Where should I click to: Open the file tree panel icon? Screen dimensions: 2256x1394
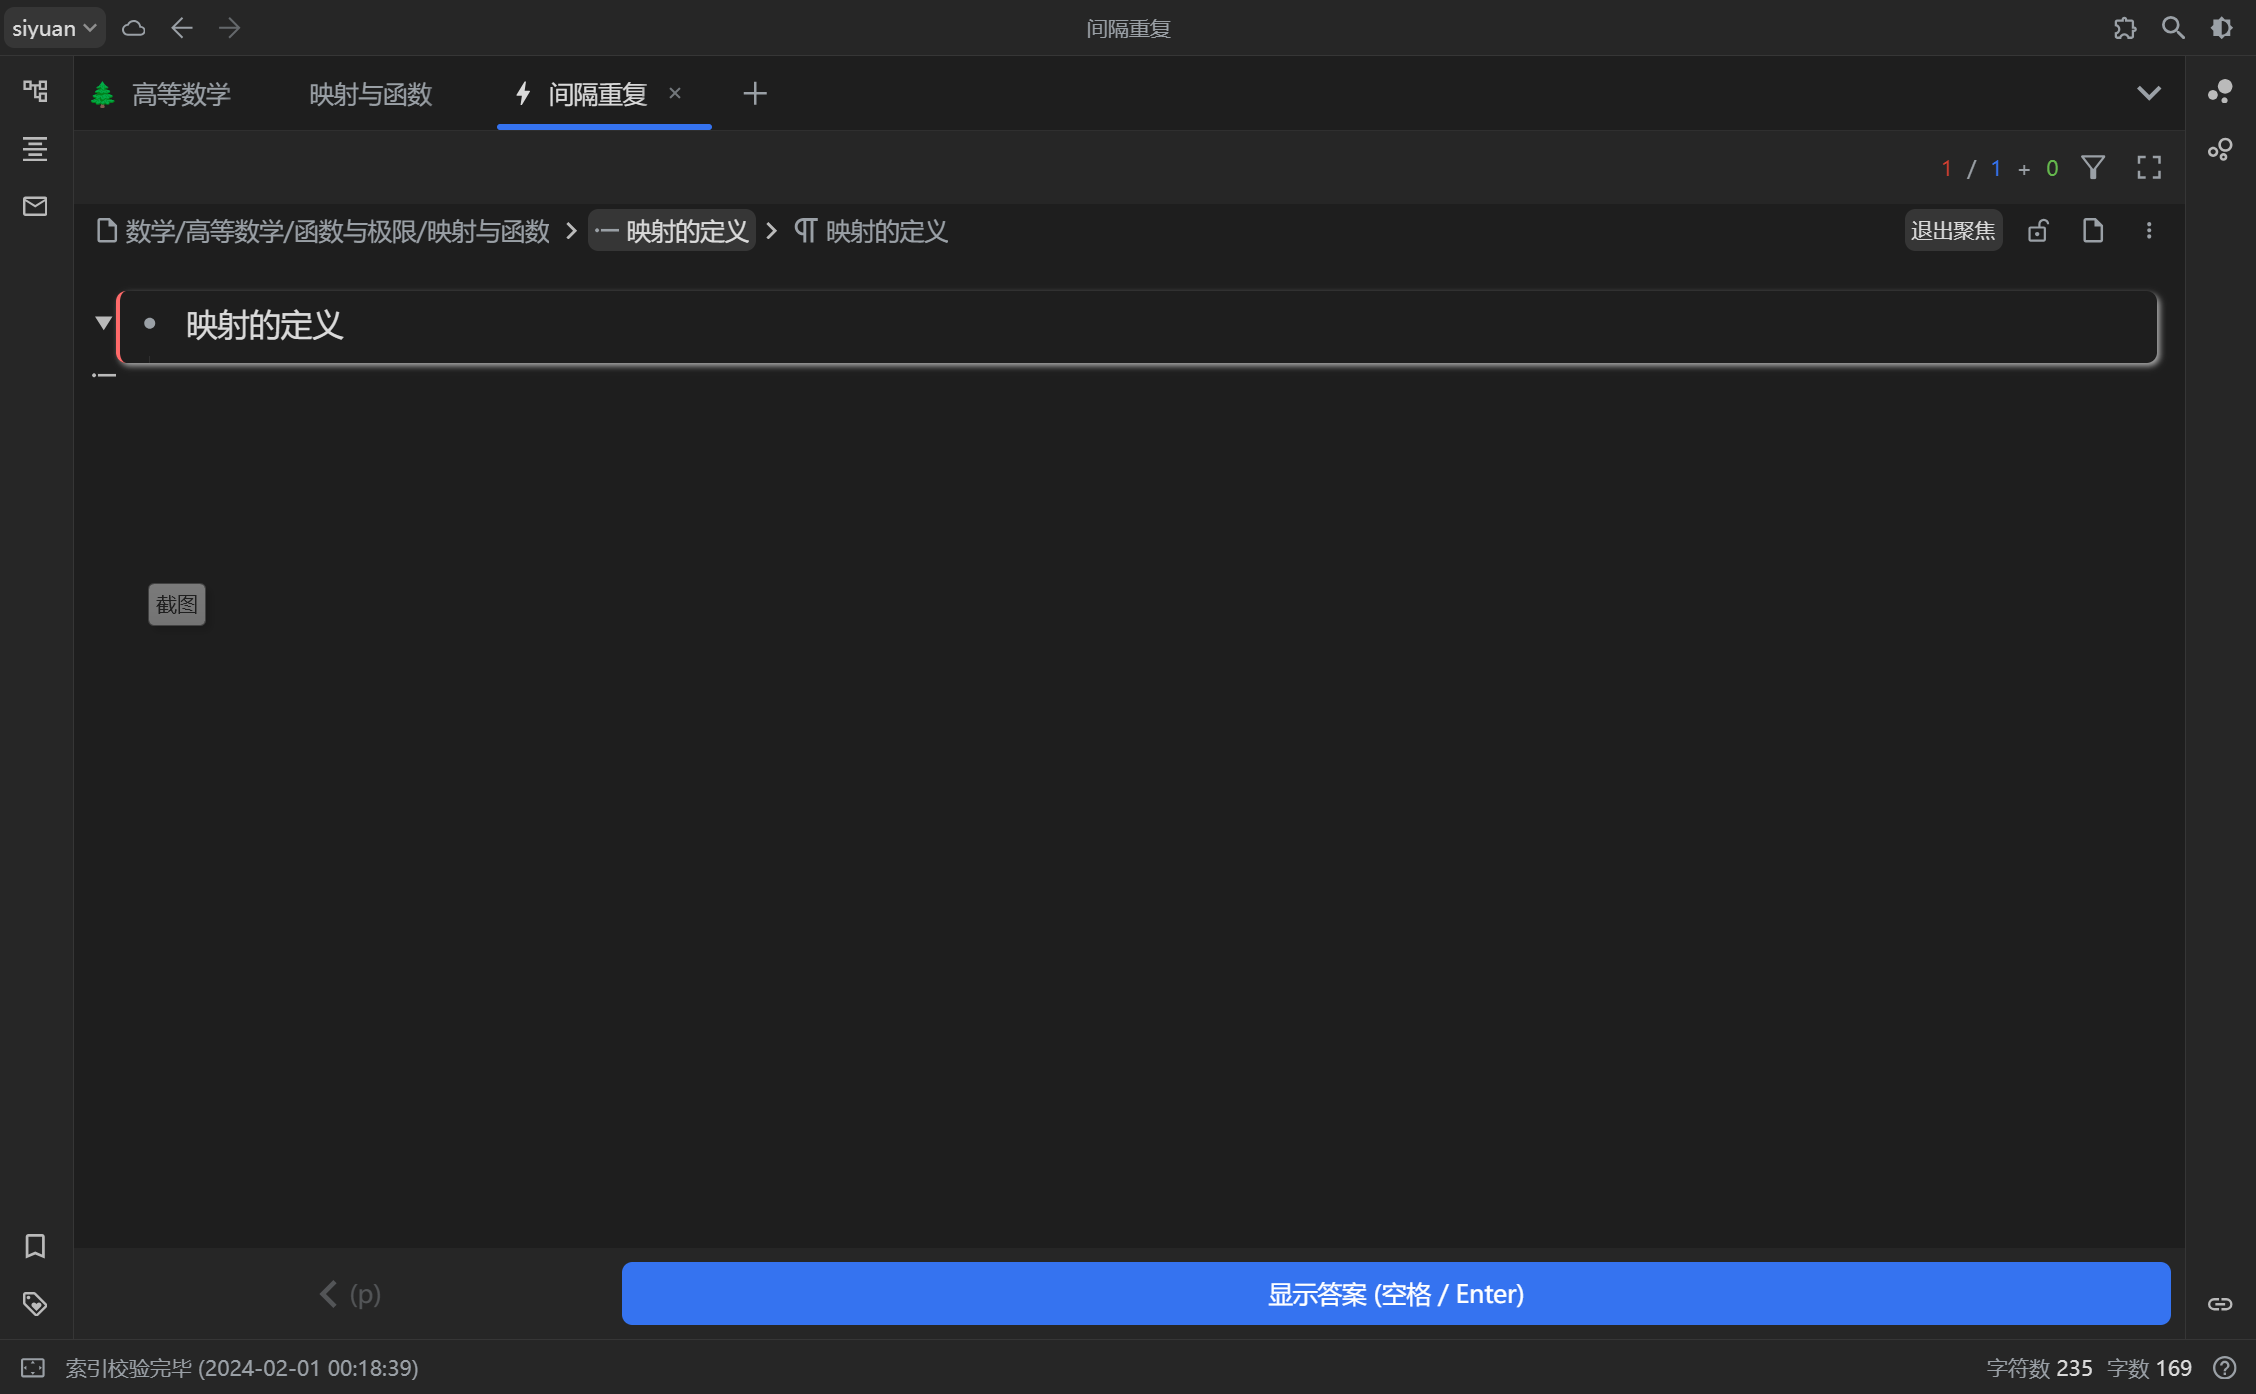pyautogui.click(x=35, y=91)
